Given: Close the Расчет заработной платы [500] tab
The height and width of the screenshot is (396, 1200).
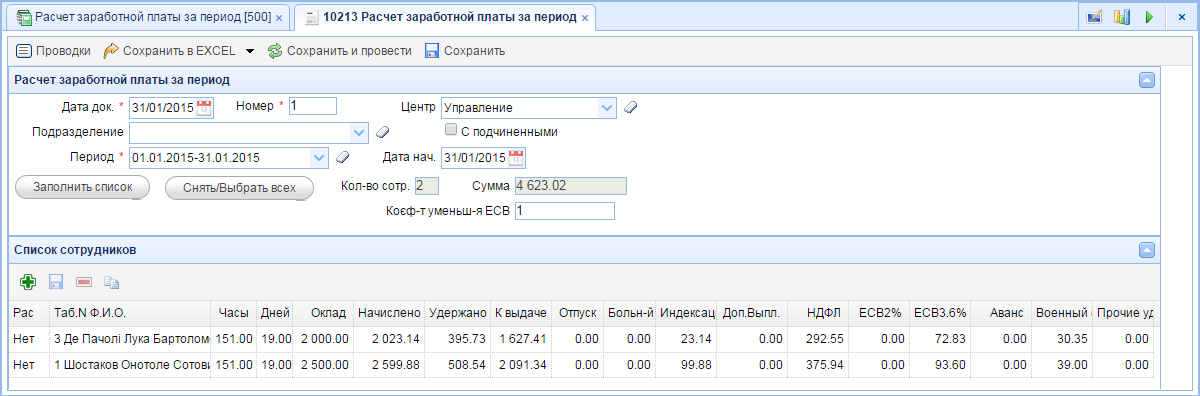Looking at the screenshot, I should click(279, 18).
